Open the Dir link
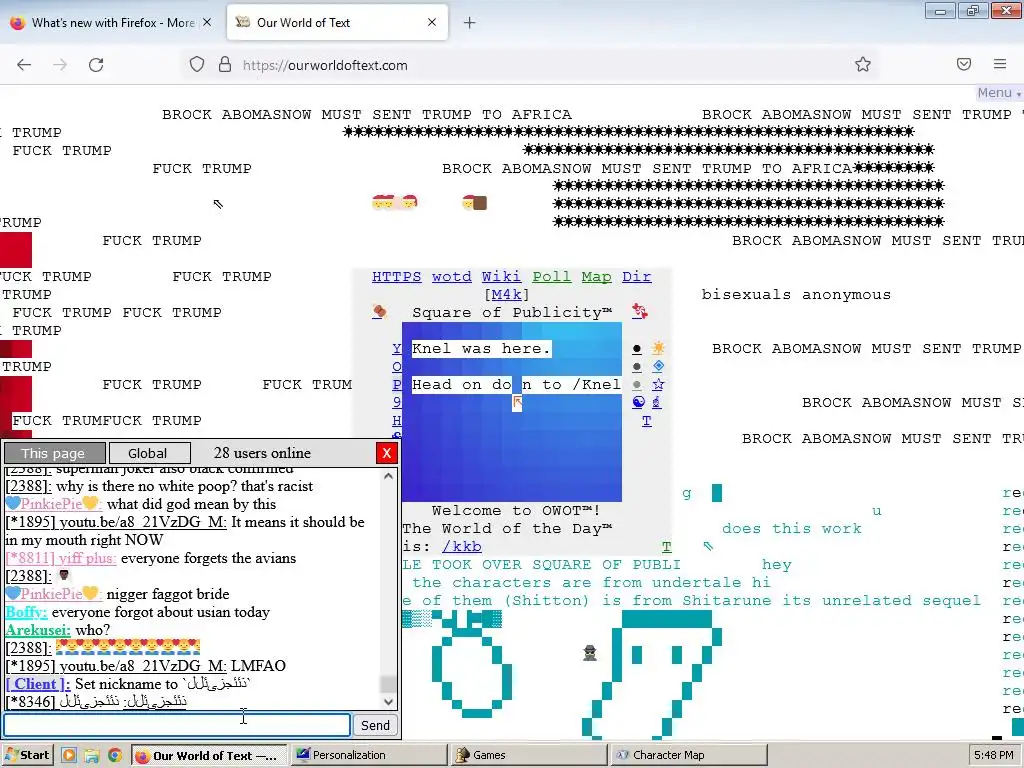Viewport: 1024px width, 768px height. coord(636,276)
